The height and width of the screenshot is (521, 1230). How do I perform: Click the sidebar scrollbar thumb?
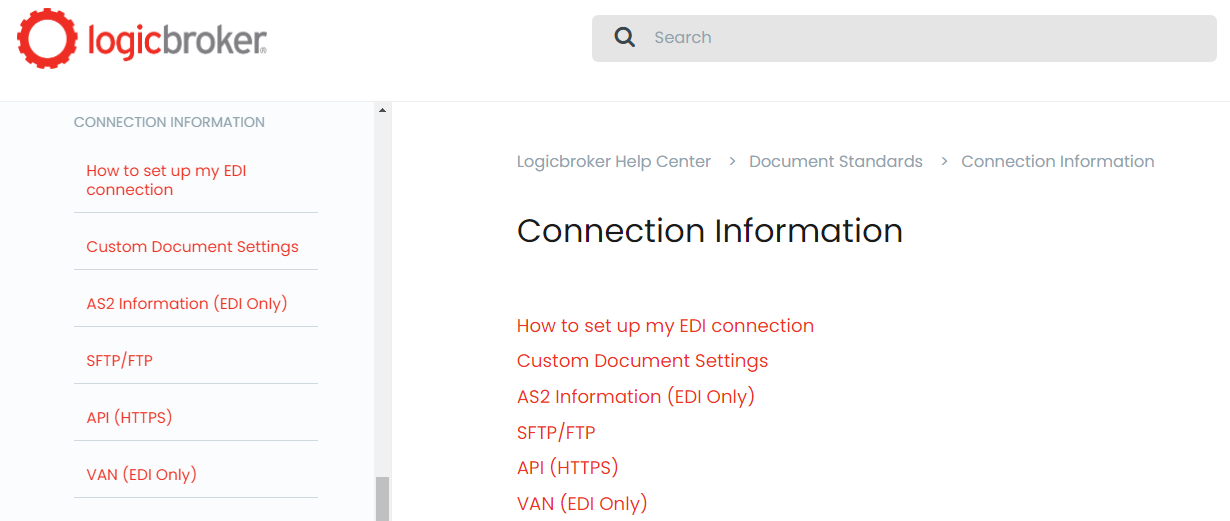pyautogui.click(x=382, y=498)
